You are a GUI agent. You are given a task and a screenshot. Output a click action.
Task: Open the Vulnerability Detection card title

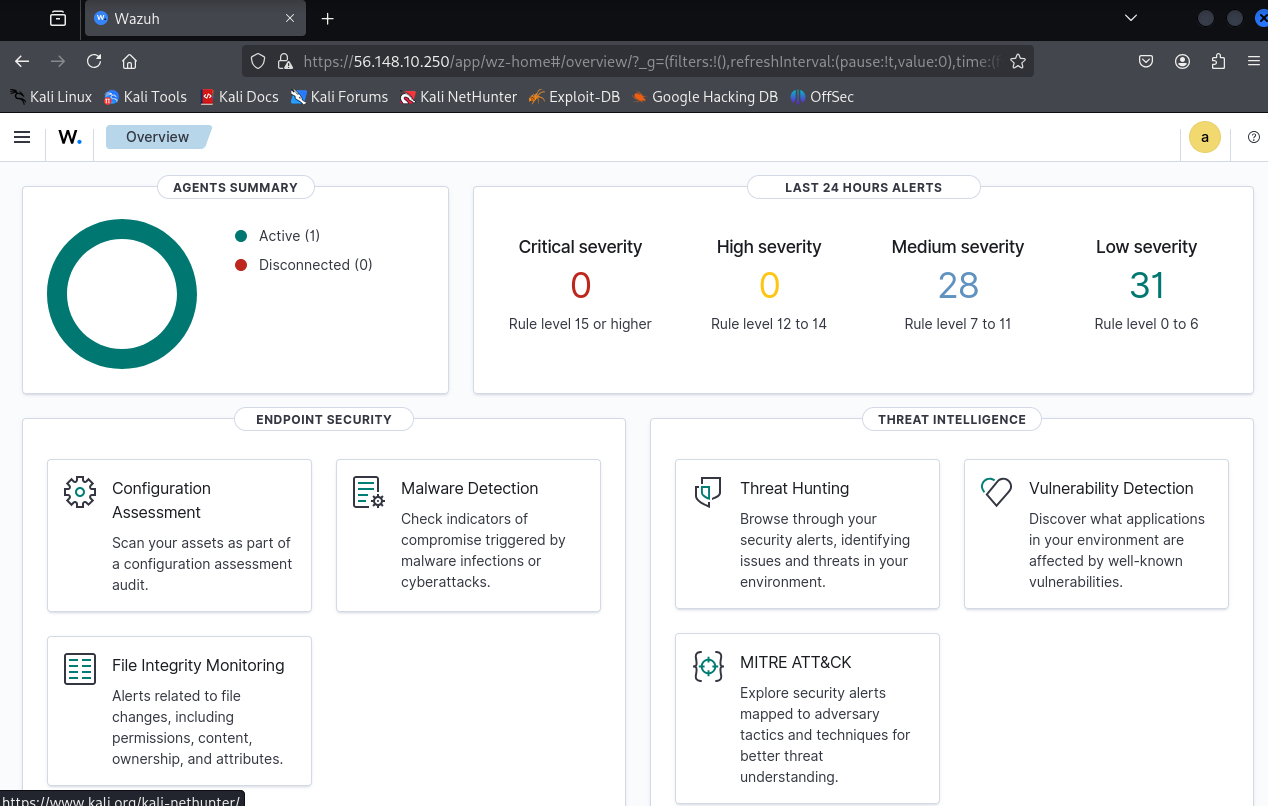[1111, 488]
